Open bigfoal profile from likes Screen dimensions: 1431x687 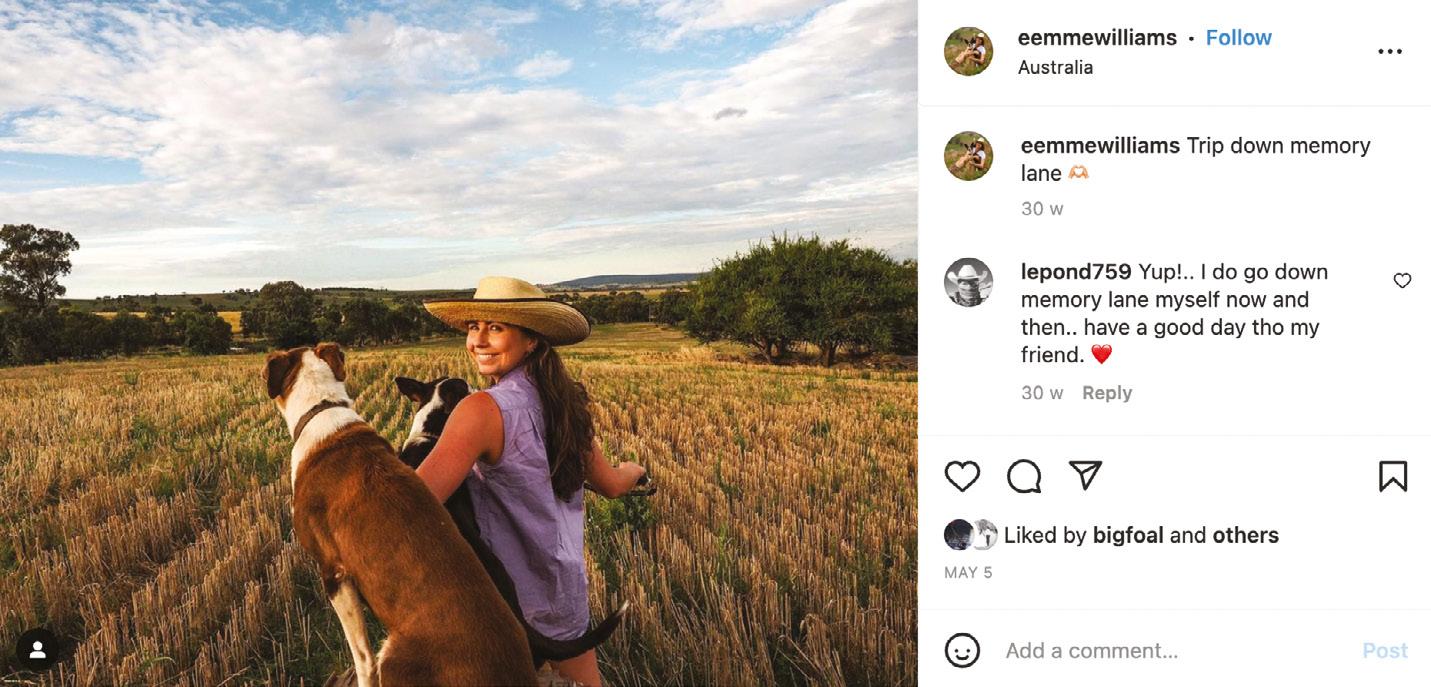tap(1128, 535)
